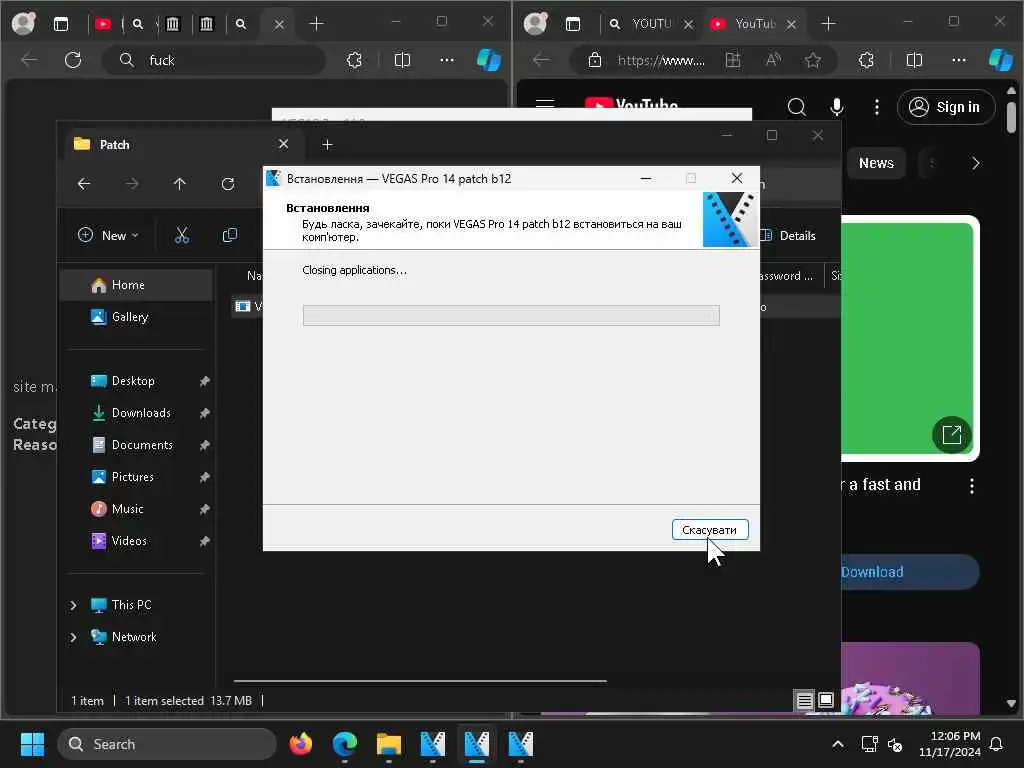The image size is (1024, 768).
Task: Unpin Music using its pin icon
Action: point(204,509)
